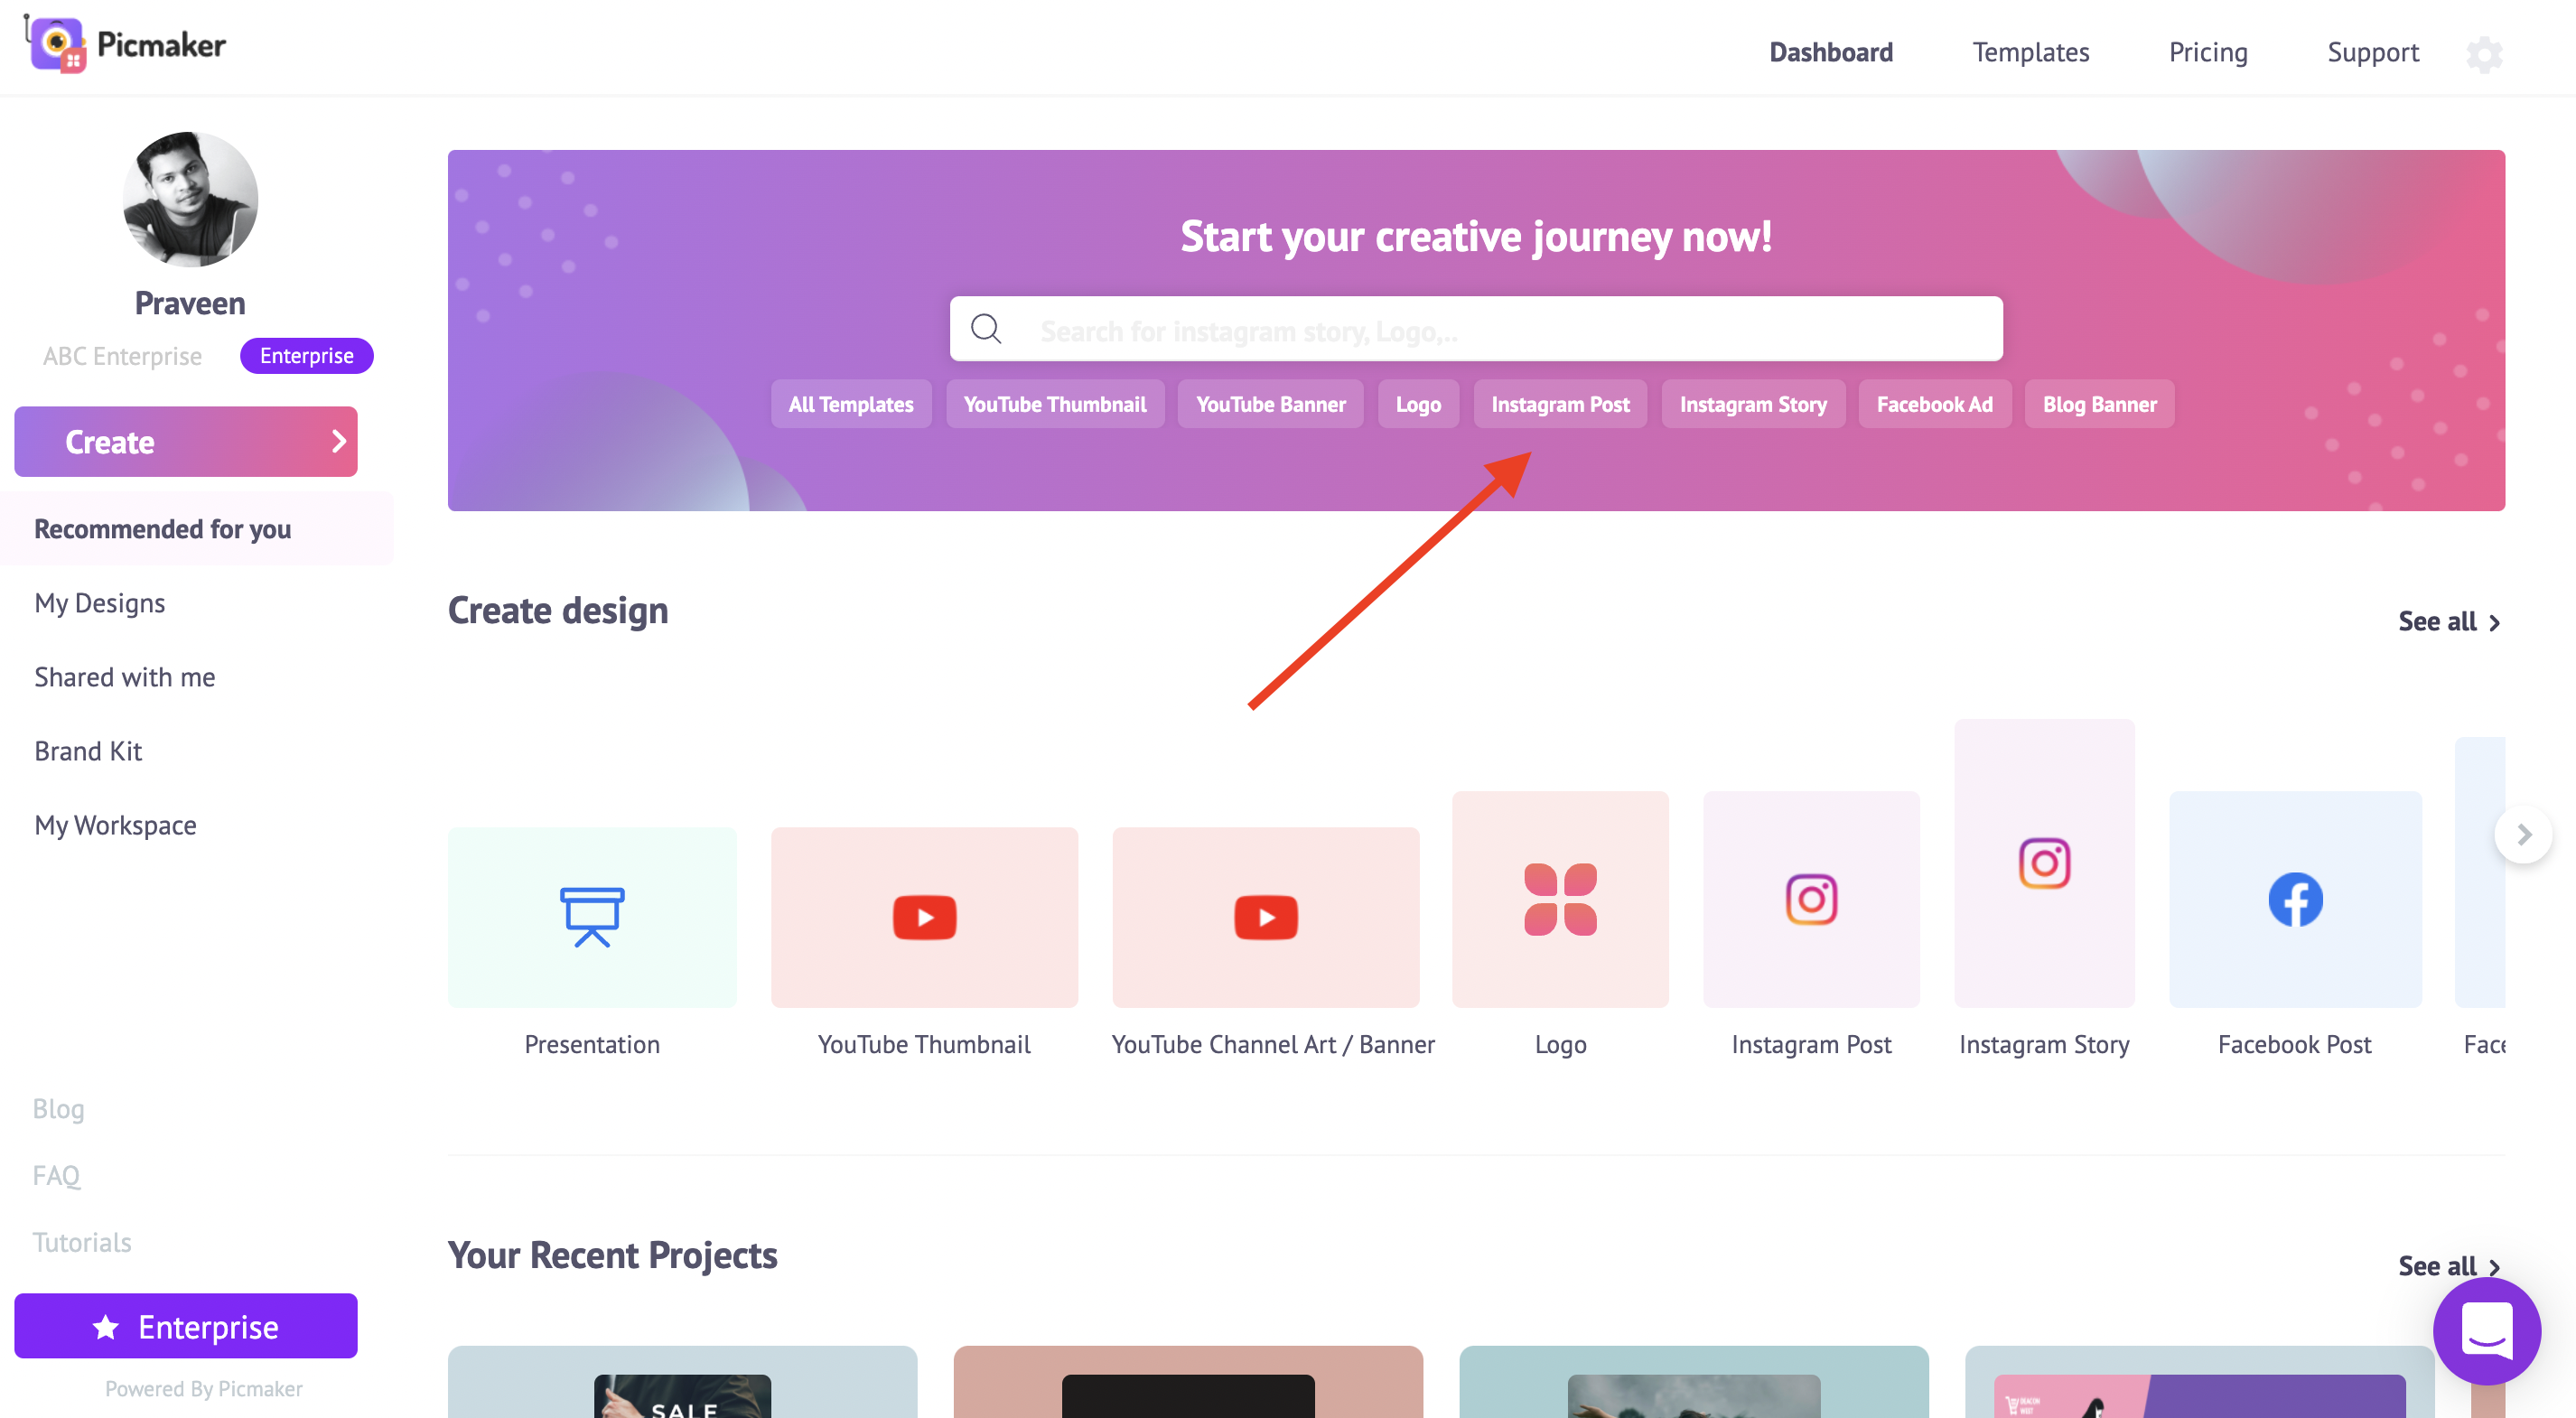Open Shared with me in sidebar
The width and height of the screenshot is (2576, 1418).
click(x=125, y=676)
